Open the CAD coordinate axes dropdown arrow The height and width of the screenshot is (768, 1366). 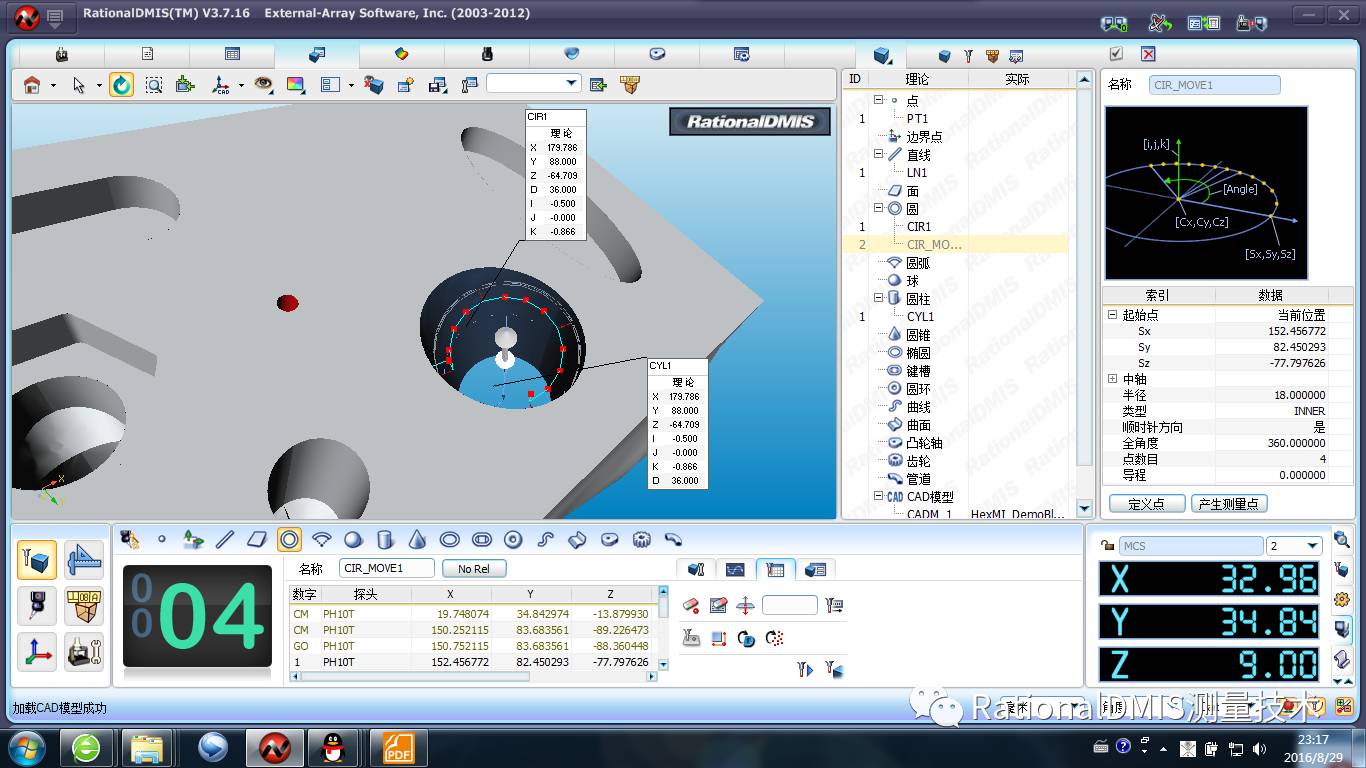(241, 86)
